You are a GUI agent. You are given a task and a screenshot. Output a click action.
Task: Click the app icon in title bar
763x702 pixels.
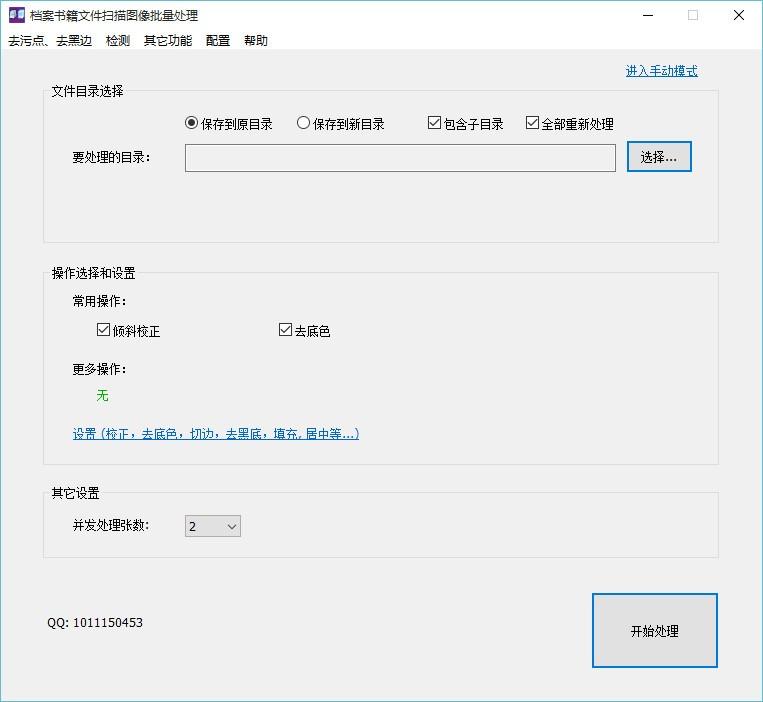click(x=16, y=15)
